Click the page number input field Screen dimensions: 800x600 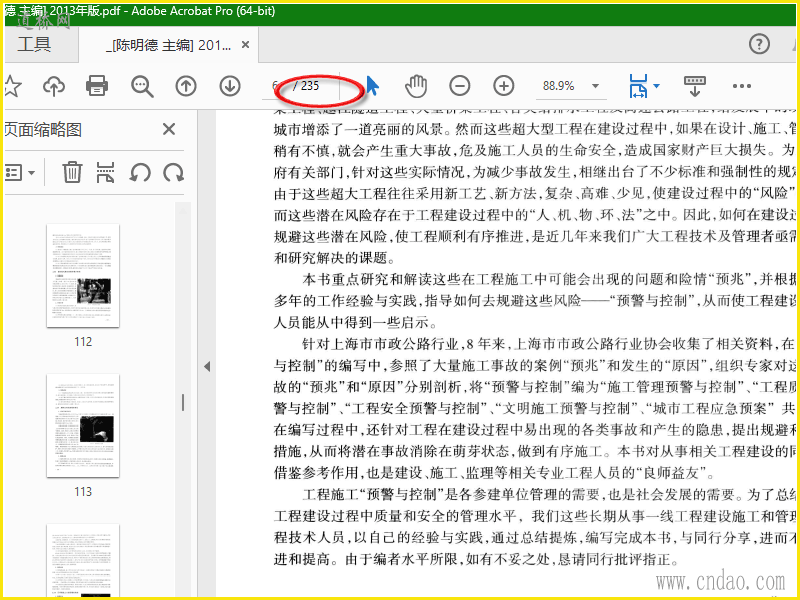pyautogui.click(x=276, y=86)
